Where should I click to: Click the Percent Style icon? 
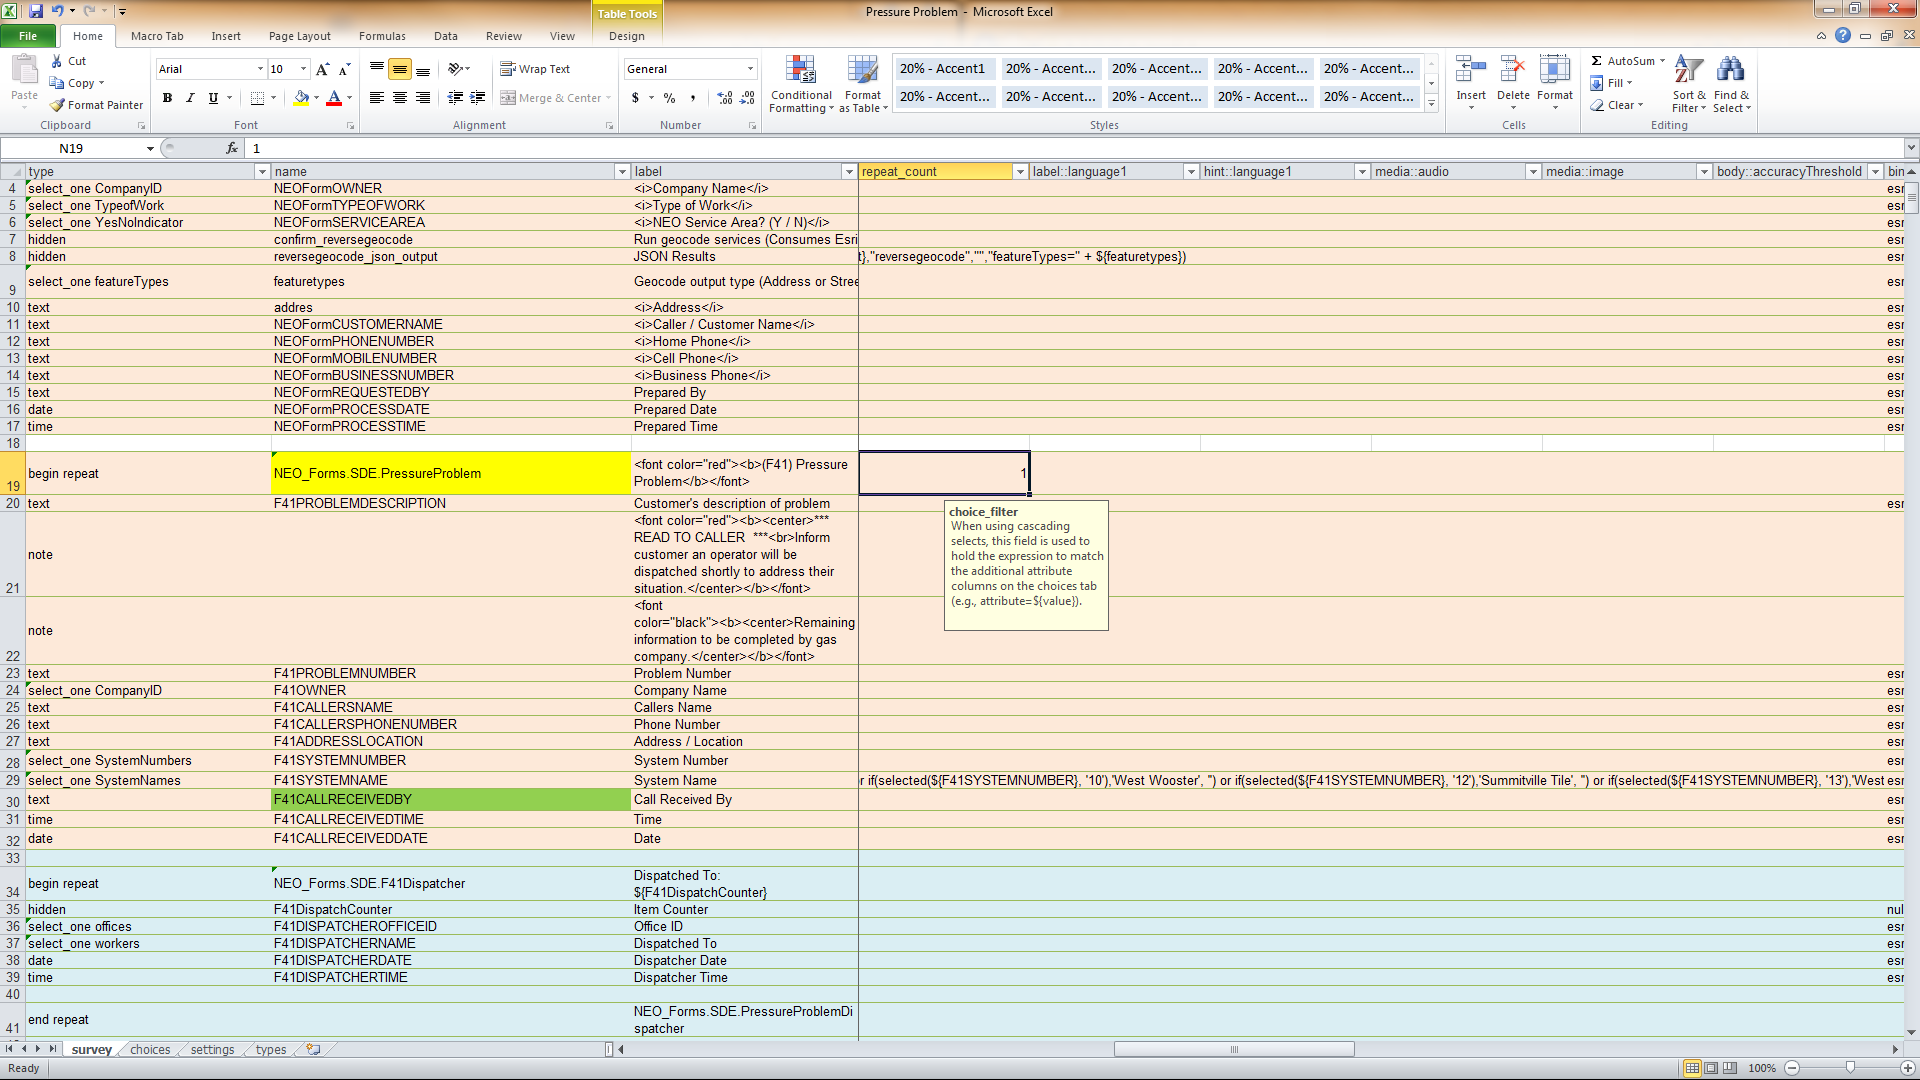(x=669, y=98)
